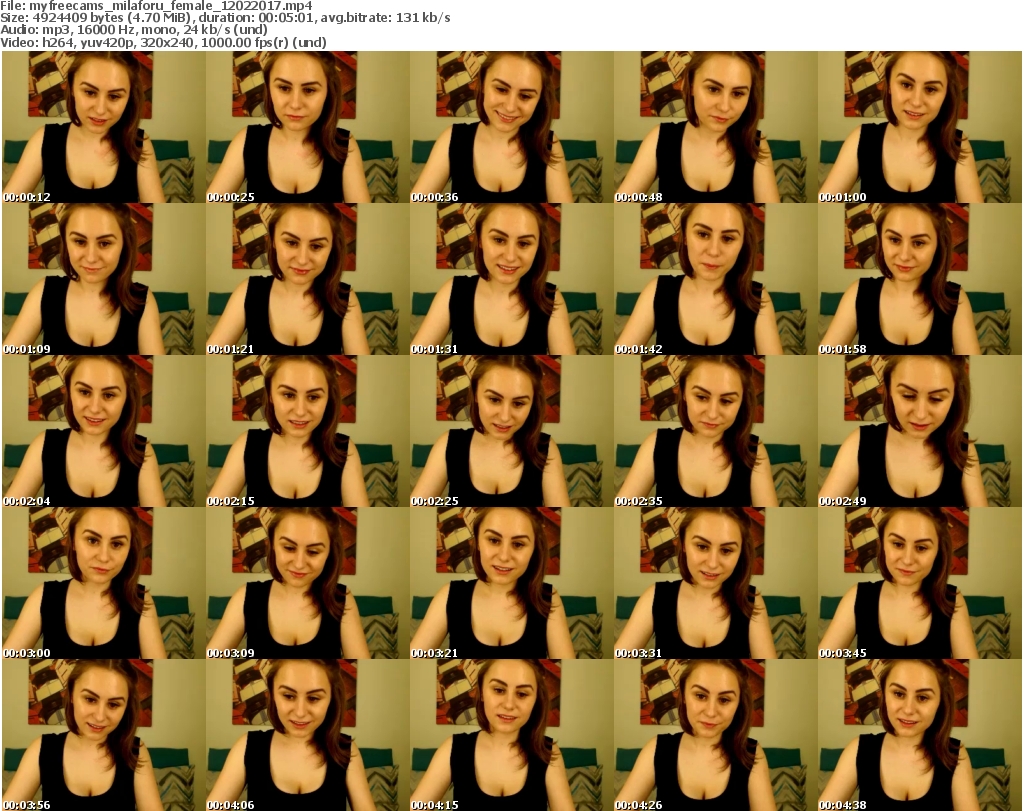Click the frame stamped 00:03:56
1024x811 pixels.
pos(104,735)
